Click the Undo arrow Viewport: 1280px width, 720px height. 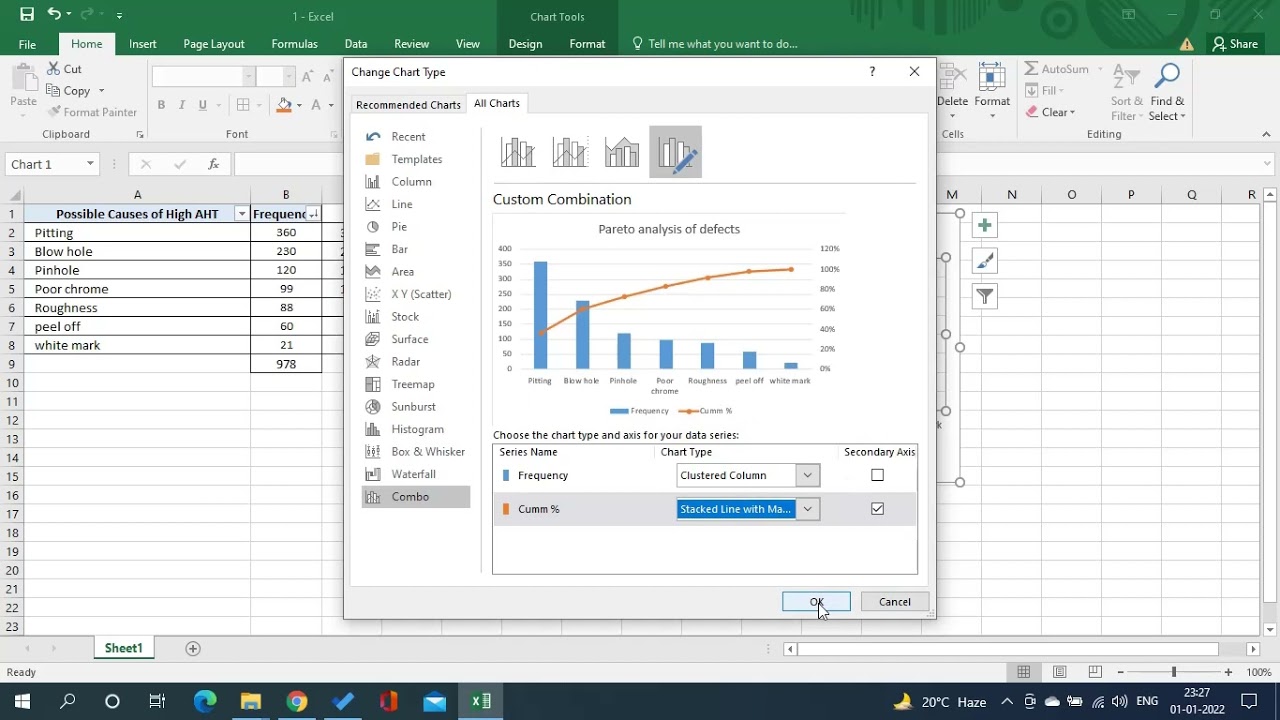click(x=54, y=15)
